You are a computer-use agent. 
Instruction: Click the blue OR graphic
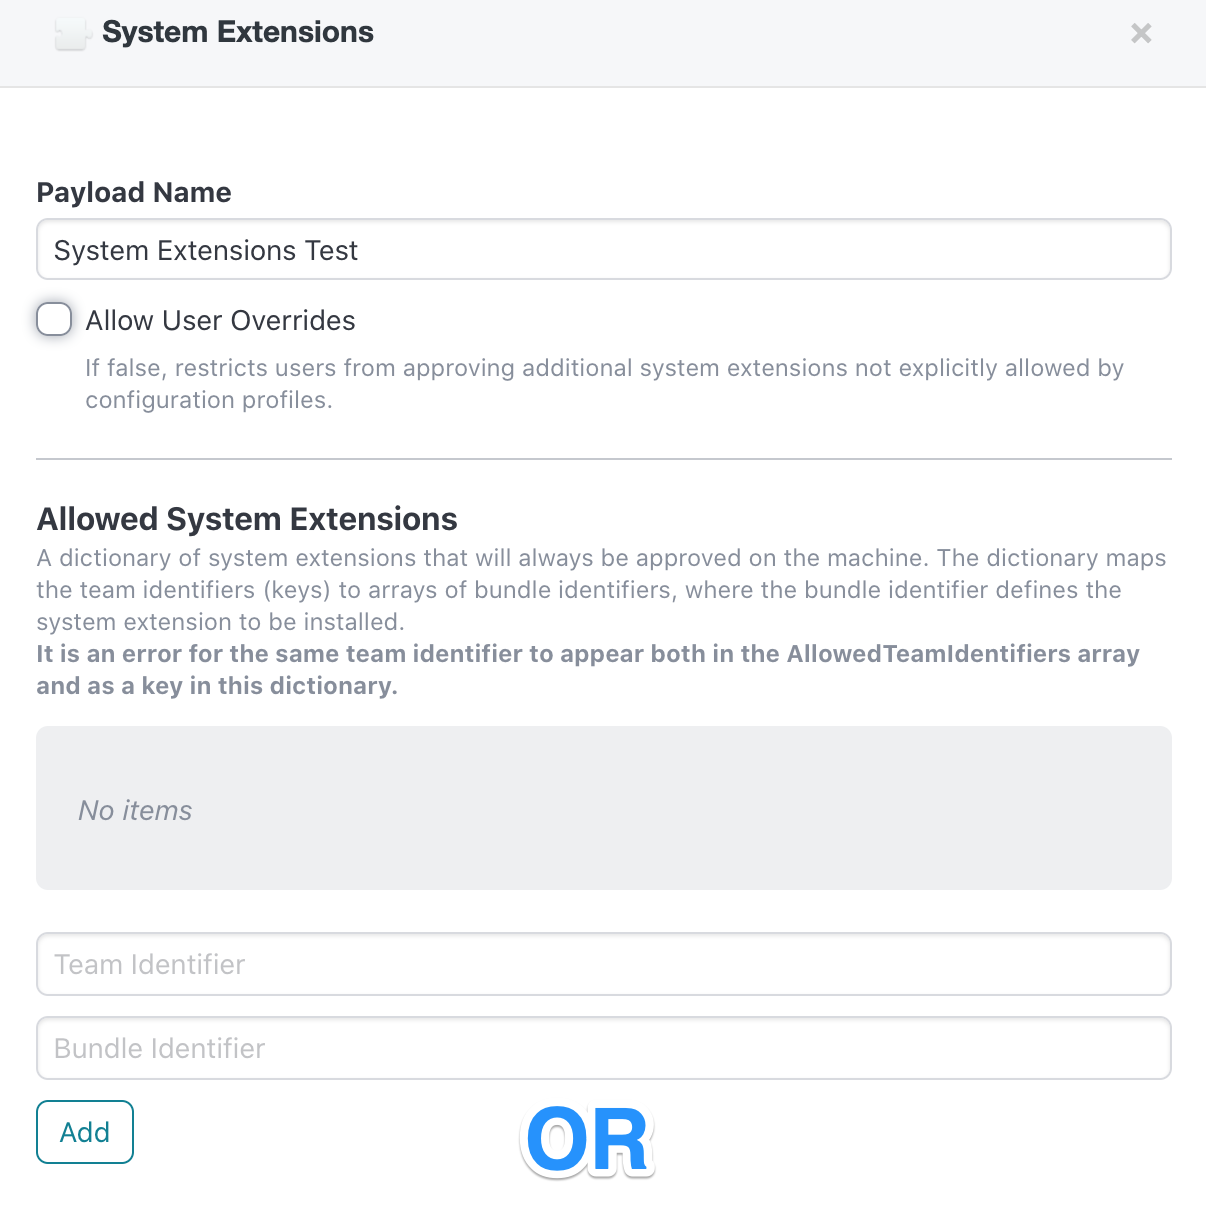[588, 1140]
